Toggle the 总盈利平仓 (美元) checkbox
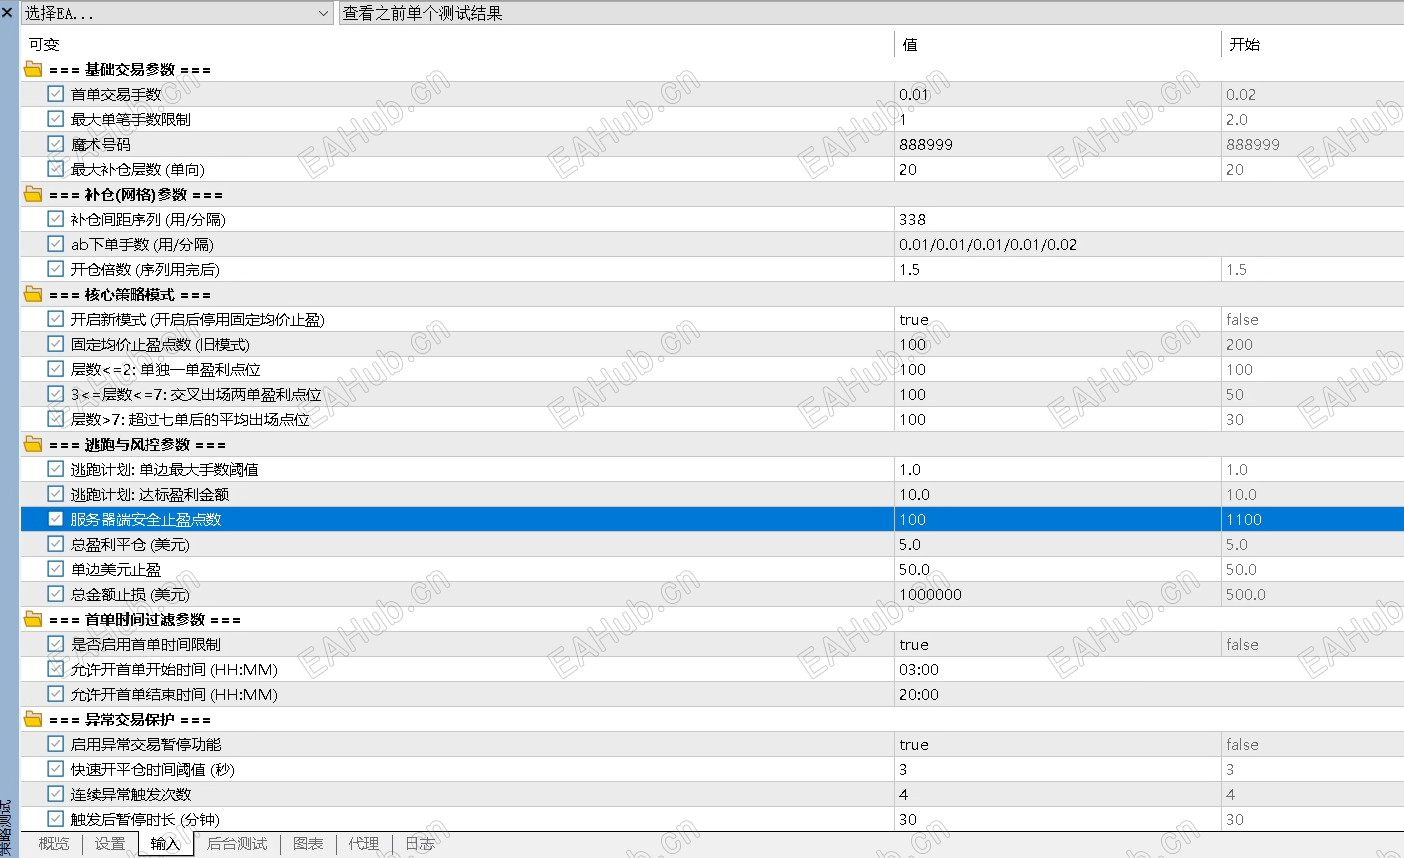 click(x=56, y=544)
